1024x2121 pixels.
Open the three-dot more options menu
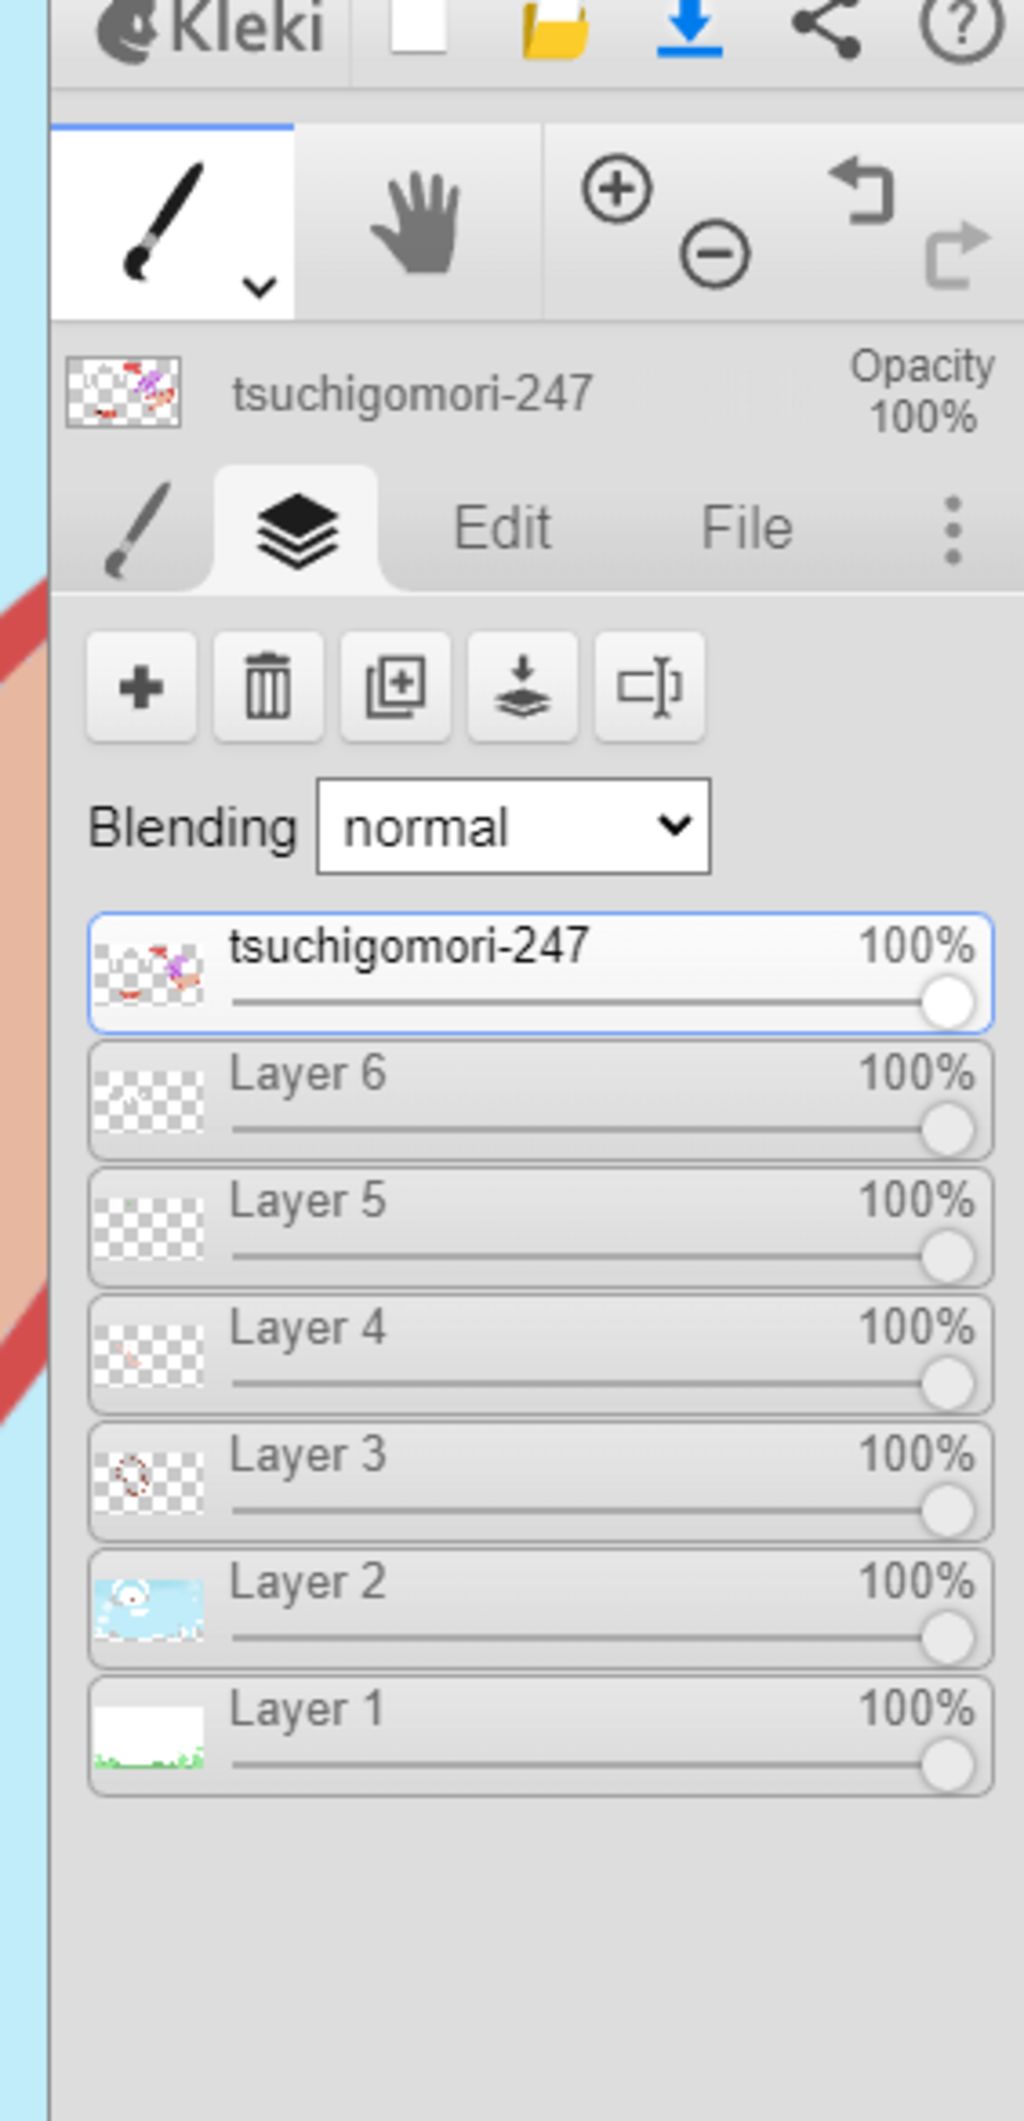pos(953,529)
